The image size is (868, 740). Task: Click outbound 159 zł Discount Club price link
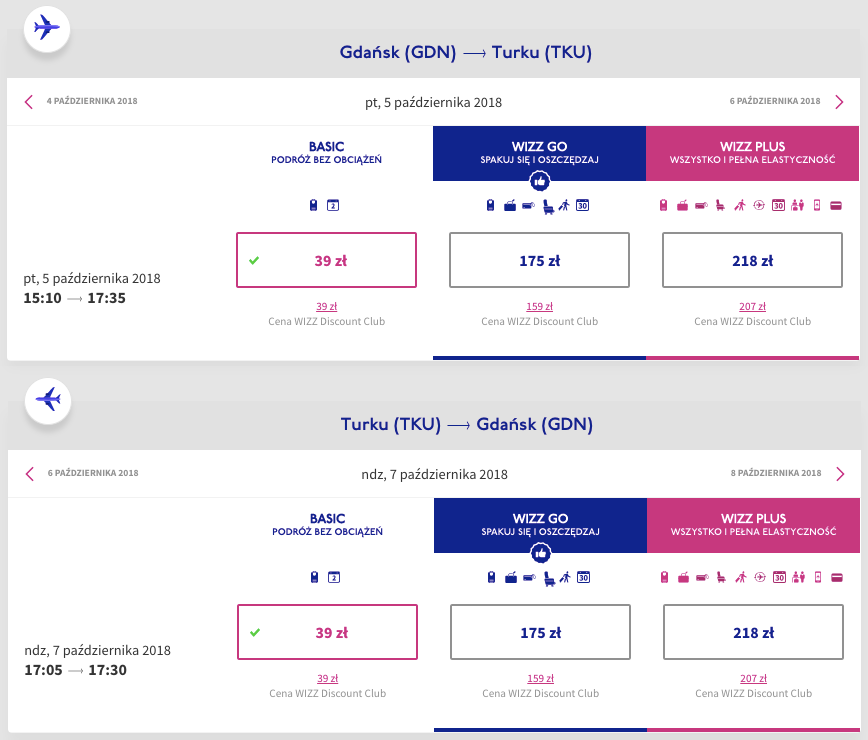540,307
